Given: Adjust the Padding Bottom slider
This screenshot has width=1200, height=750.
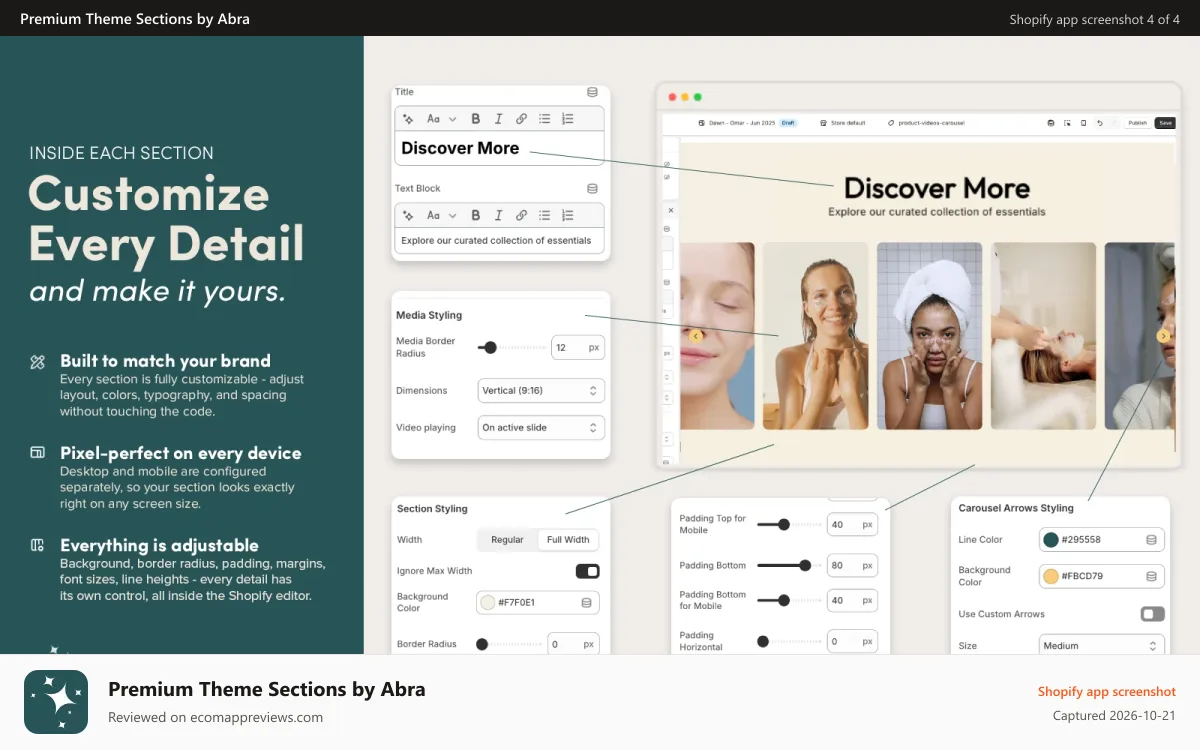Looking at the screenshot, I should click(788, 565).
